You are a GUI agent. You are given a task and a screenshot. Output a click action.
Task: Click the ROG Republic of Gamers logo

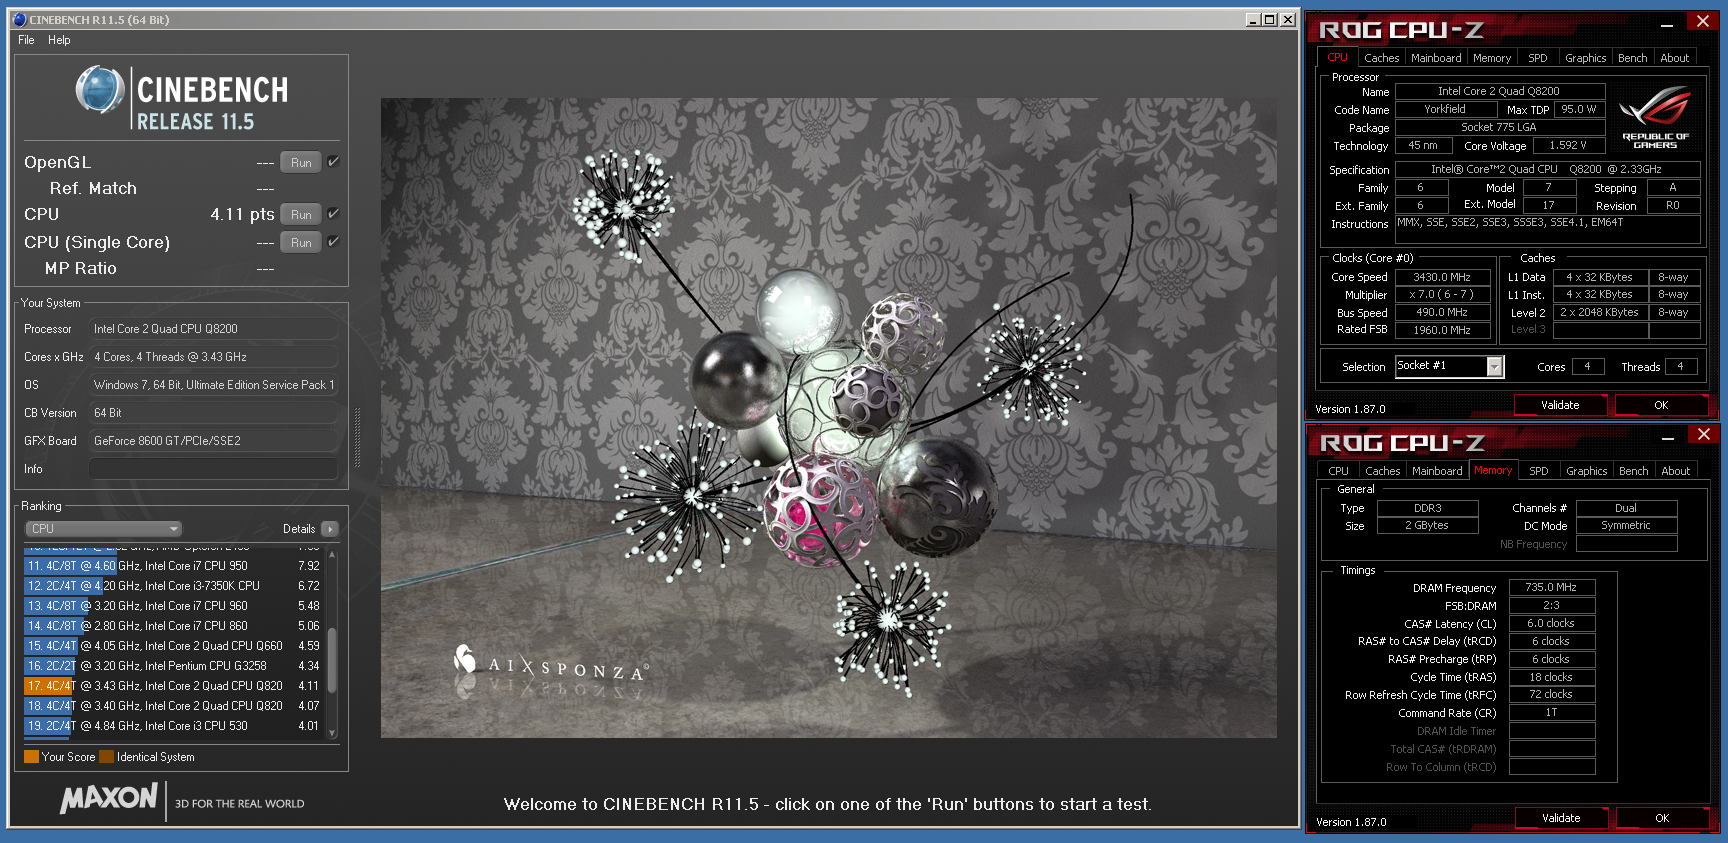pos(1655,118)
